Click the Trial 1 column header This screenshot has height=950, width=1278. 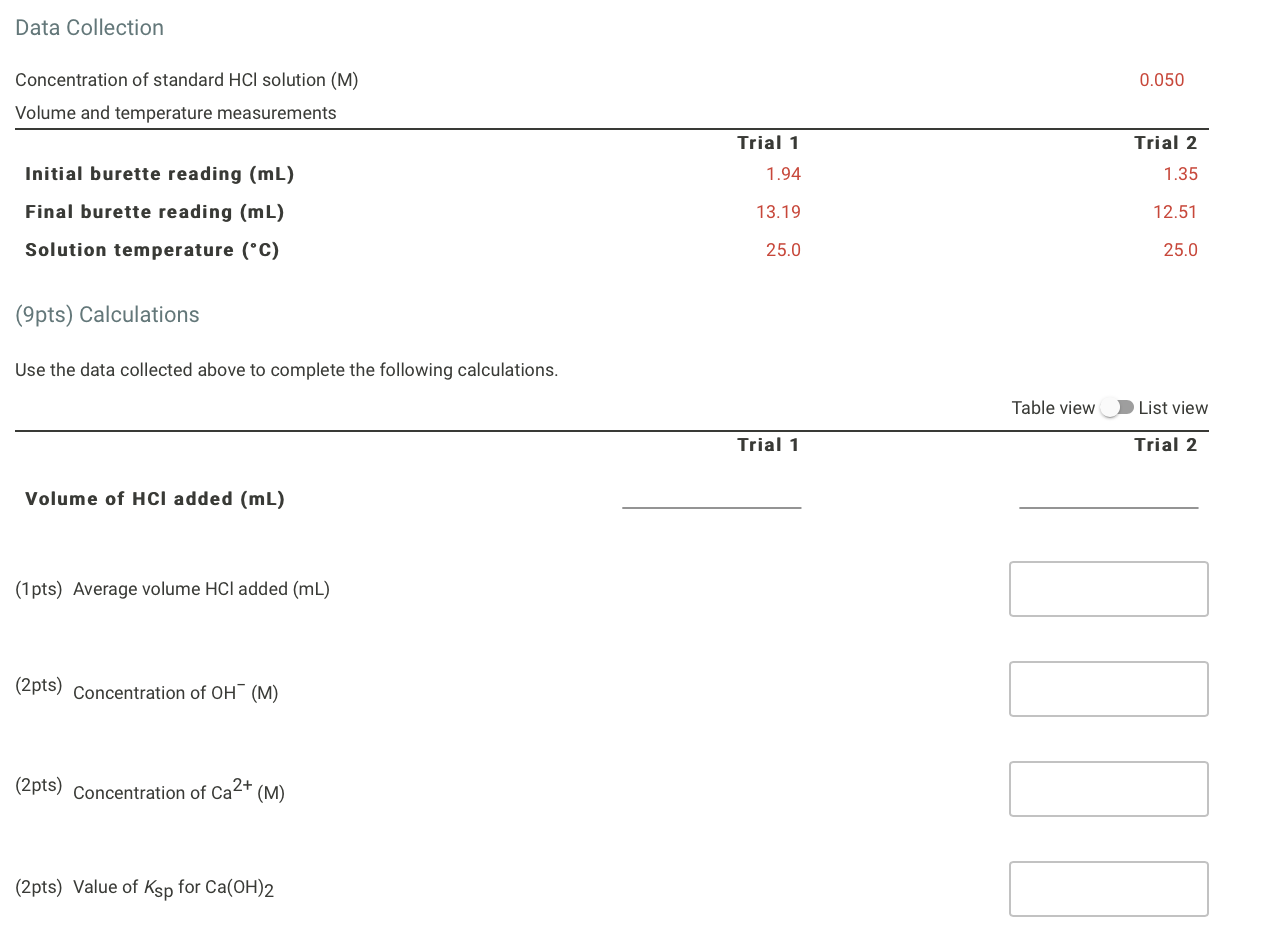click(768, 143)
